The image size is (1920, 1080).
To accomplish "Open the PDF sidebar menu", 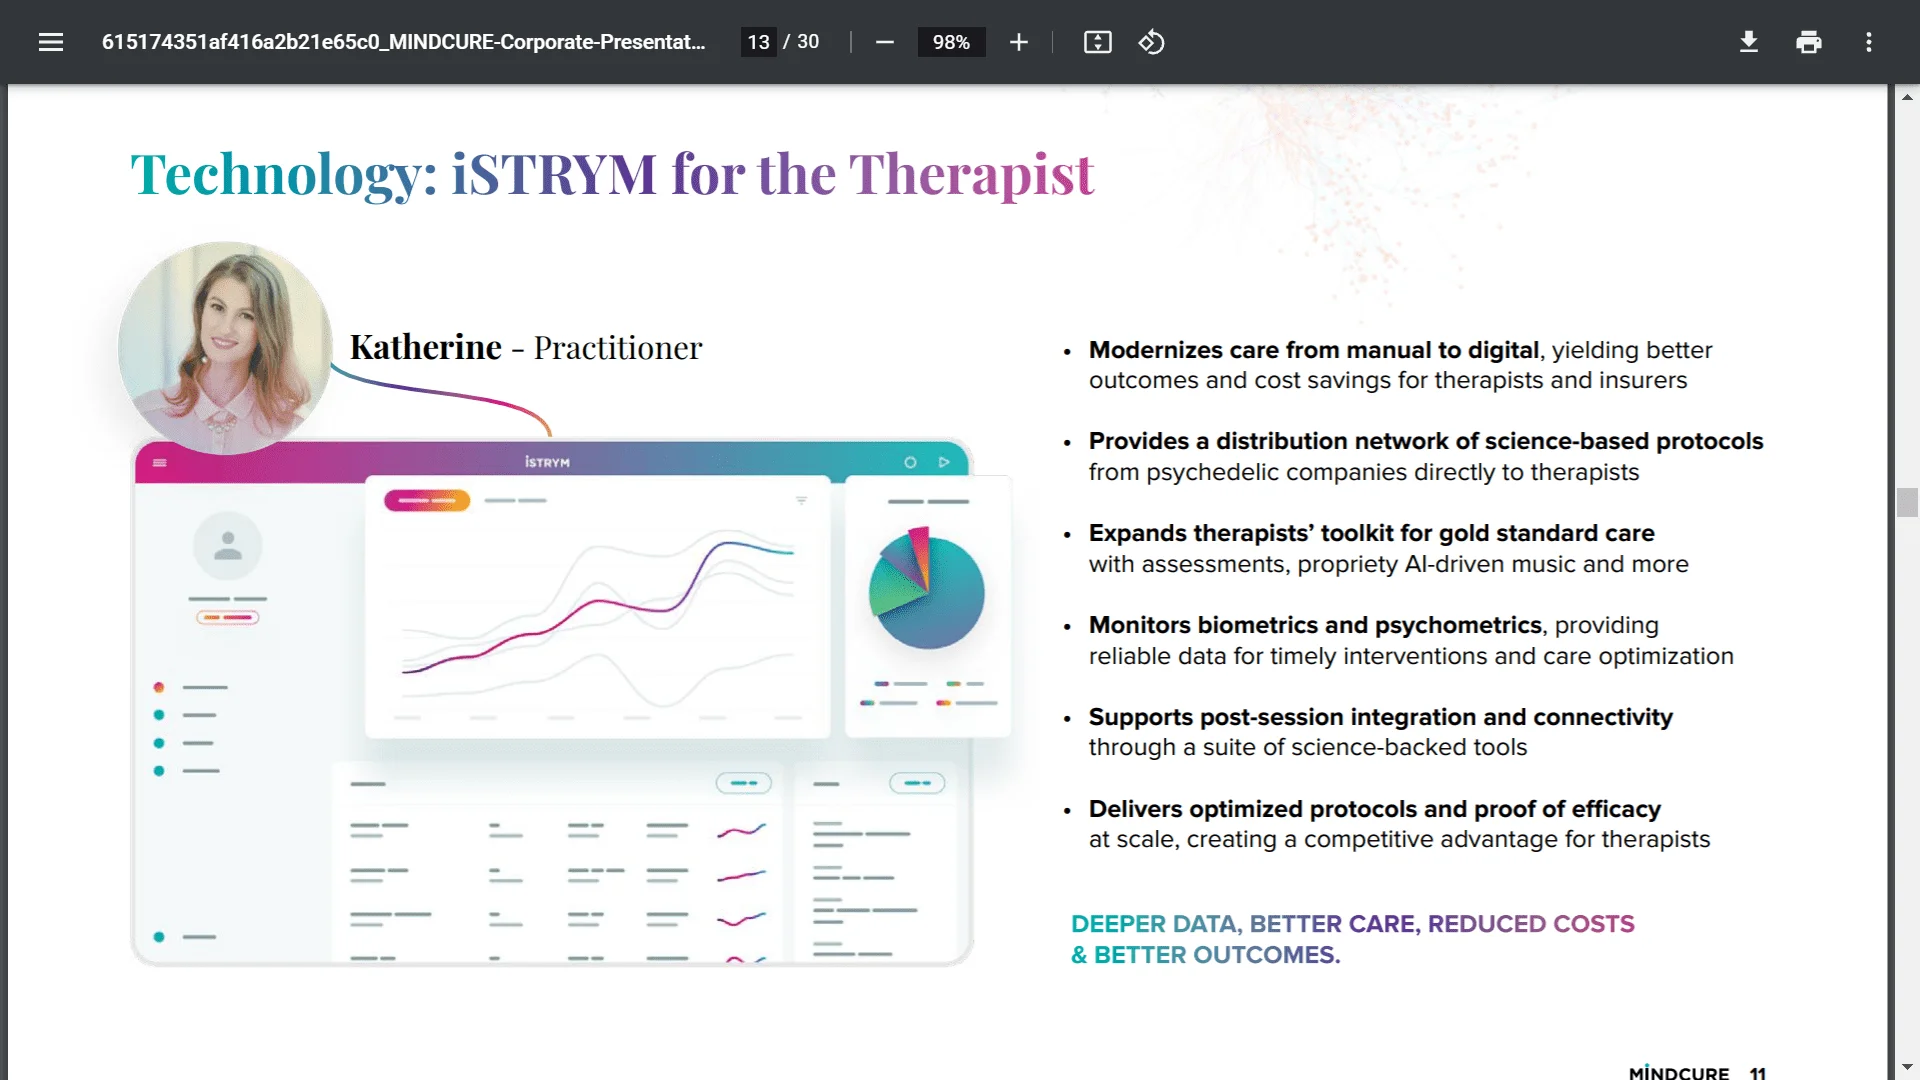I will pos(51,42).
